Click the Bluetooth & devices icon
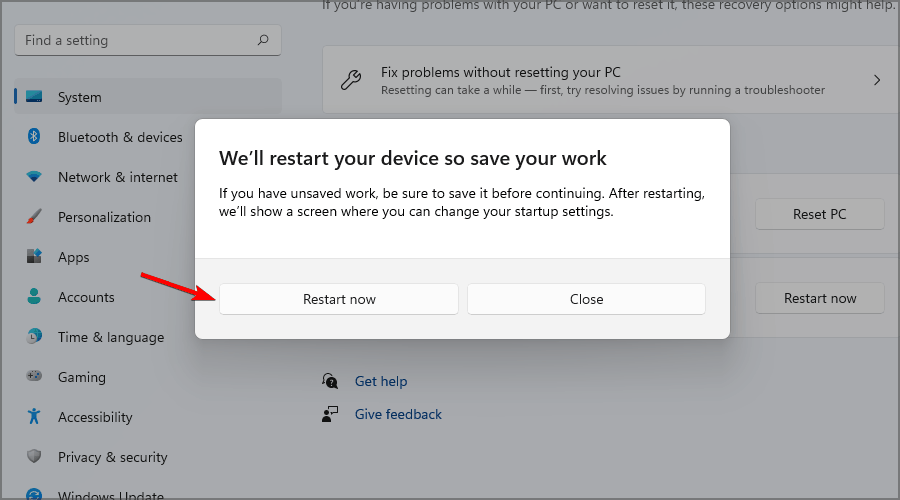The image size is (900, 500). (34, 137)
